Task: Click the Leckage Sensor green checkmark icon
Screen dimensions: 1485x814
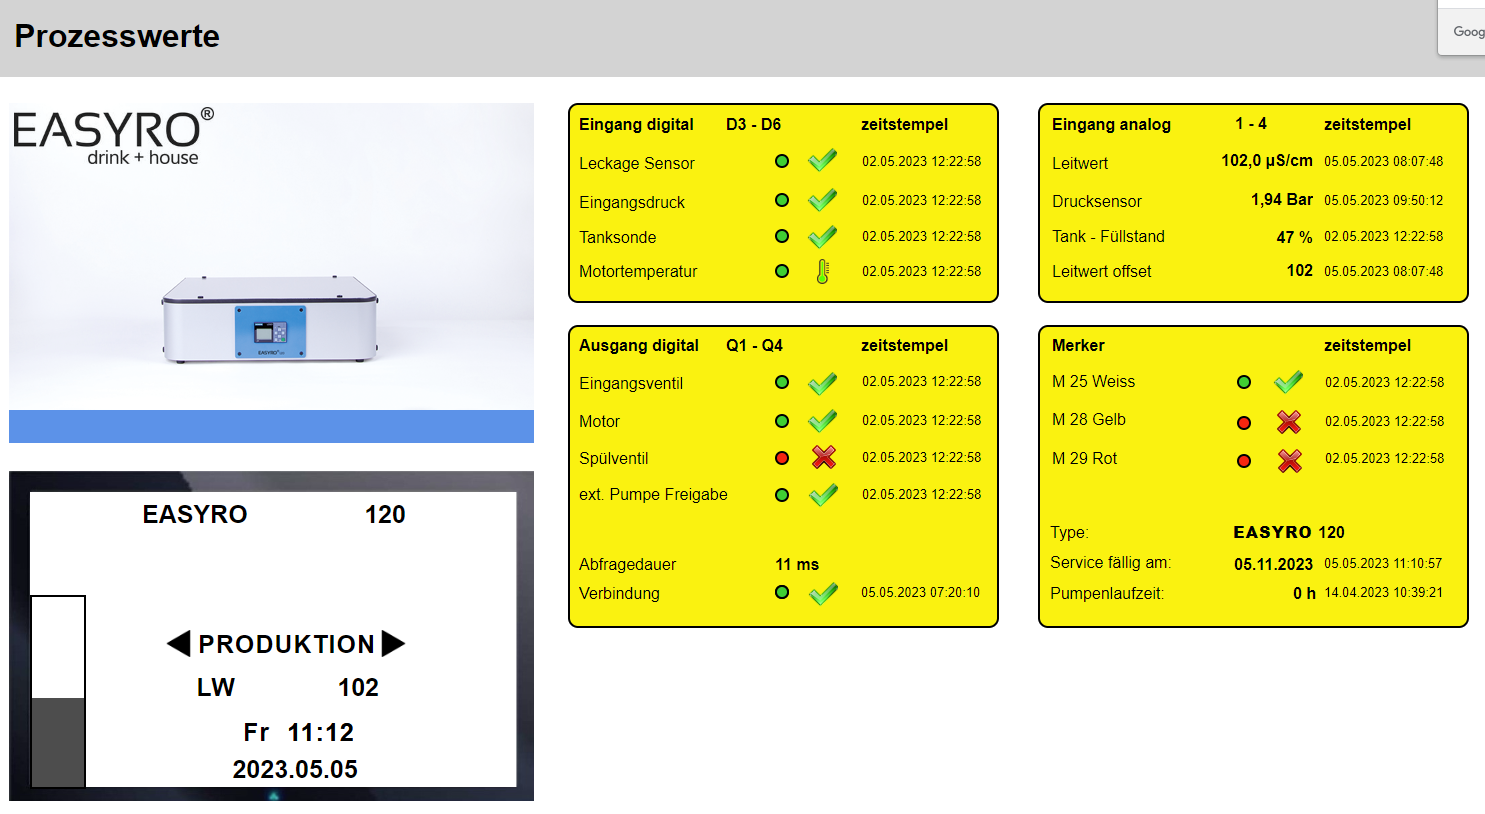Action: click(822, 160)
